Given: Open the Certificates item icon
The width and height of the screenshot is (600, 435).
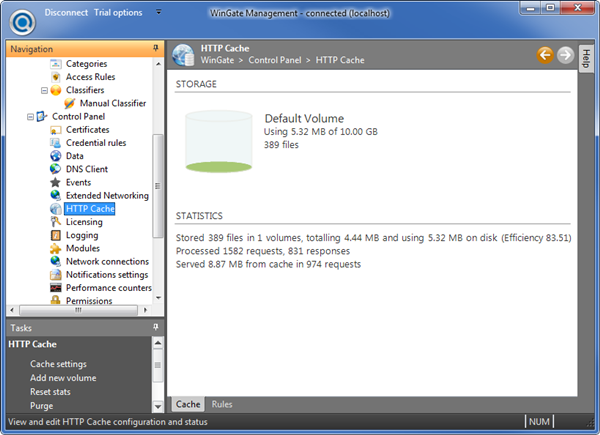Looking at the screenshot, I should click(56, 130).
